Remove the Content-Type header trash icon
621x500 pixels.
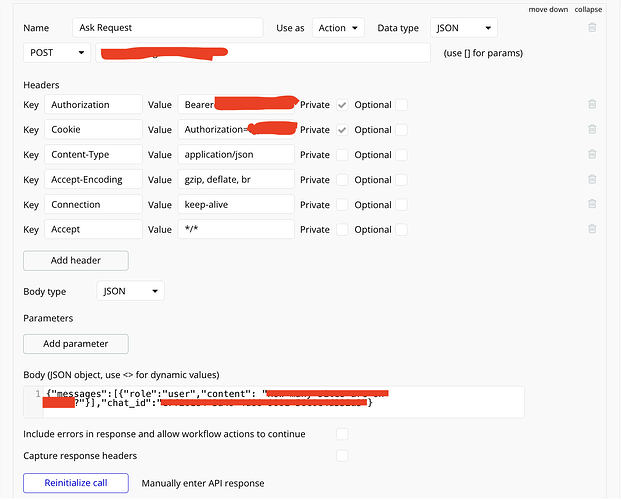point(592,154)
